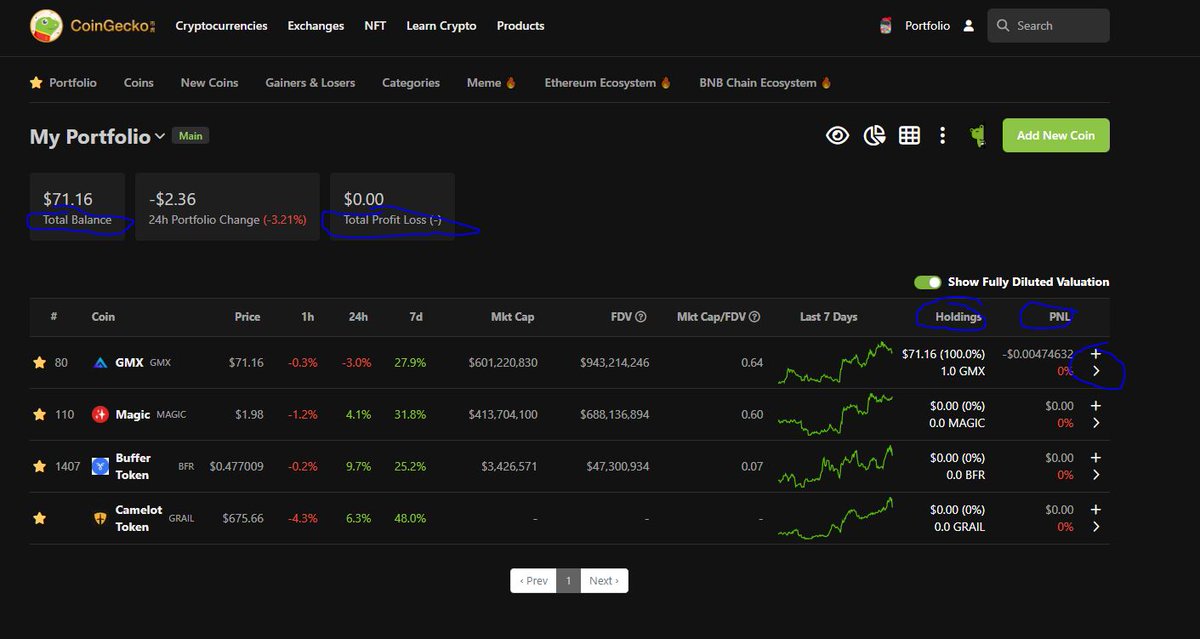Switch to the Gainers & Losers tab
Viewport: 1200px width, 639px height.
[x=310, y=83]
